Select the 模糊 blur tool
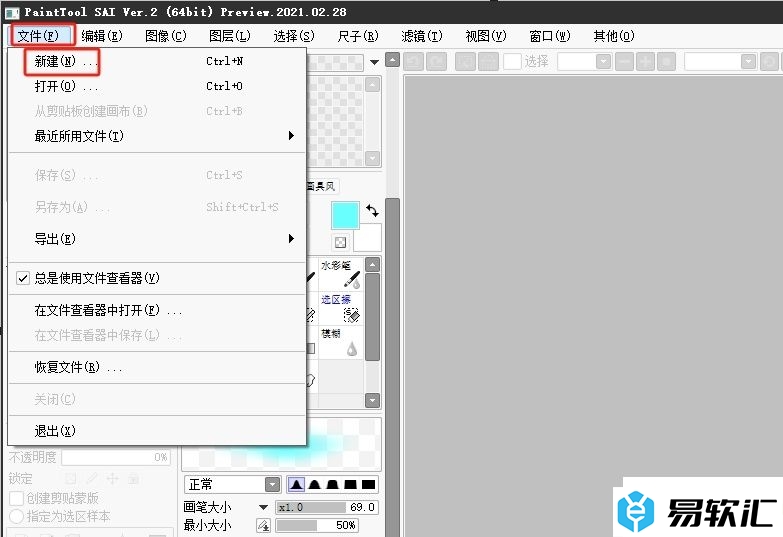The width and height of the screenshot is (783, 537). 341,342
